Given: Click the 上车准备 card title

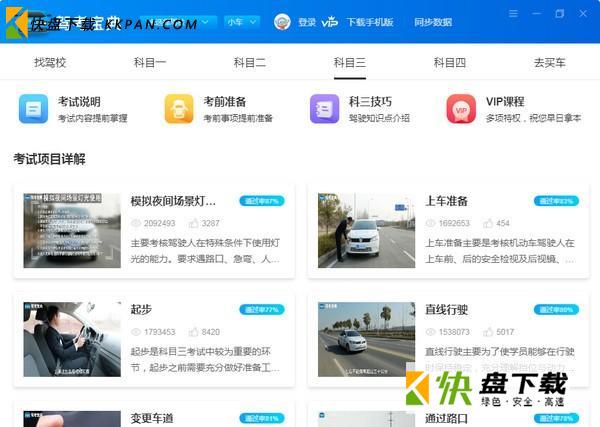Looking at the screenshot, I should tap(447, 201).
